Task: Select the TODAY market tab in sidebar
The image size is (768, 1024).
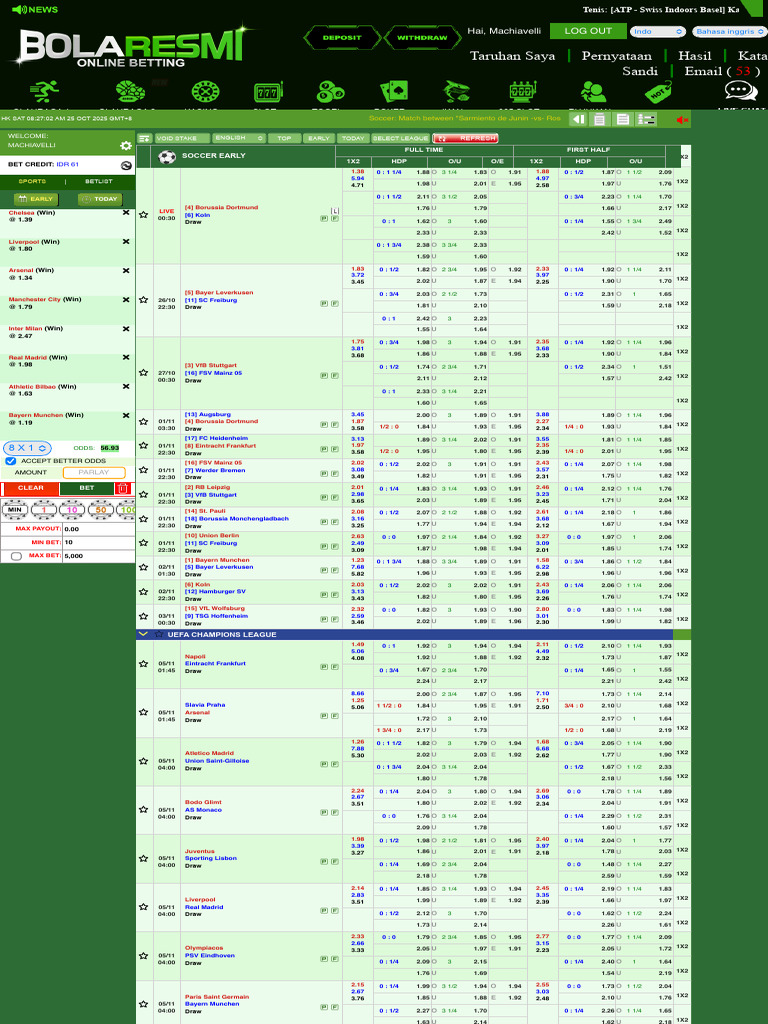Action: tap(100, 199)
